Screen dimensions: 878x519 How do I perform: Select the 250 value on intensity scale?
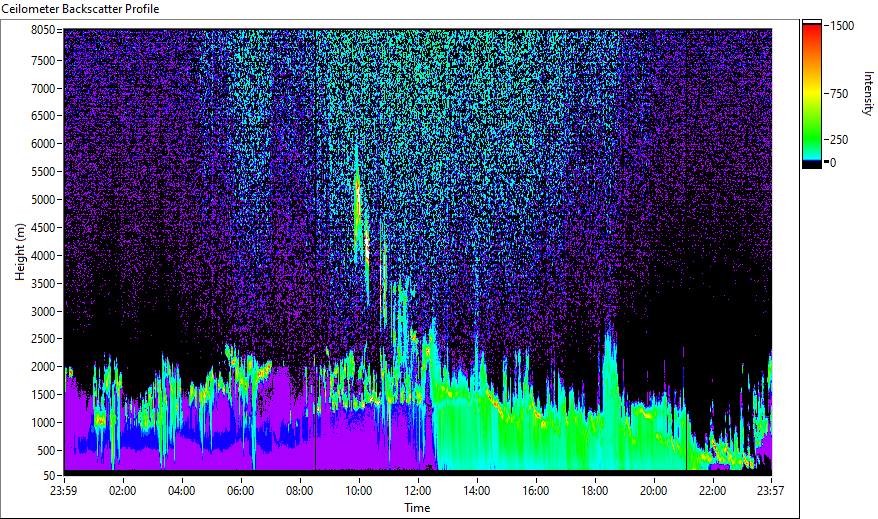click(839, 140)
